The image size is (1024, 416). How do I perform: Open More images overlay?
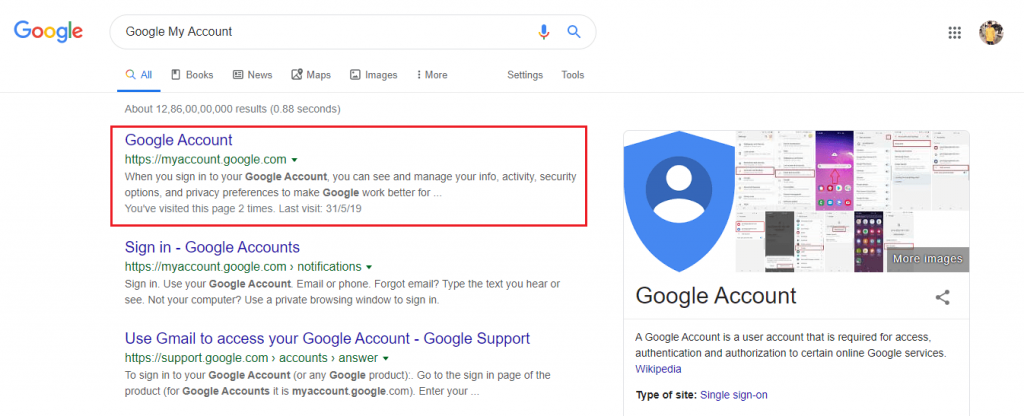[x=927, y=259]
